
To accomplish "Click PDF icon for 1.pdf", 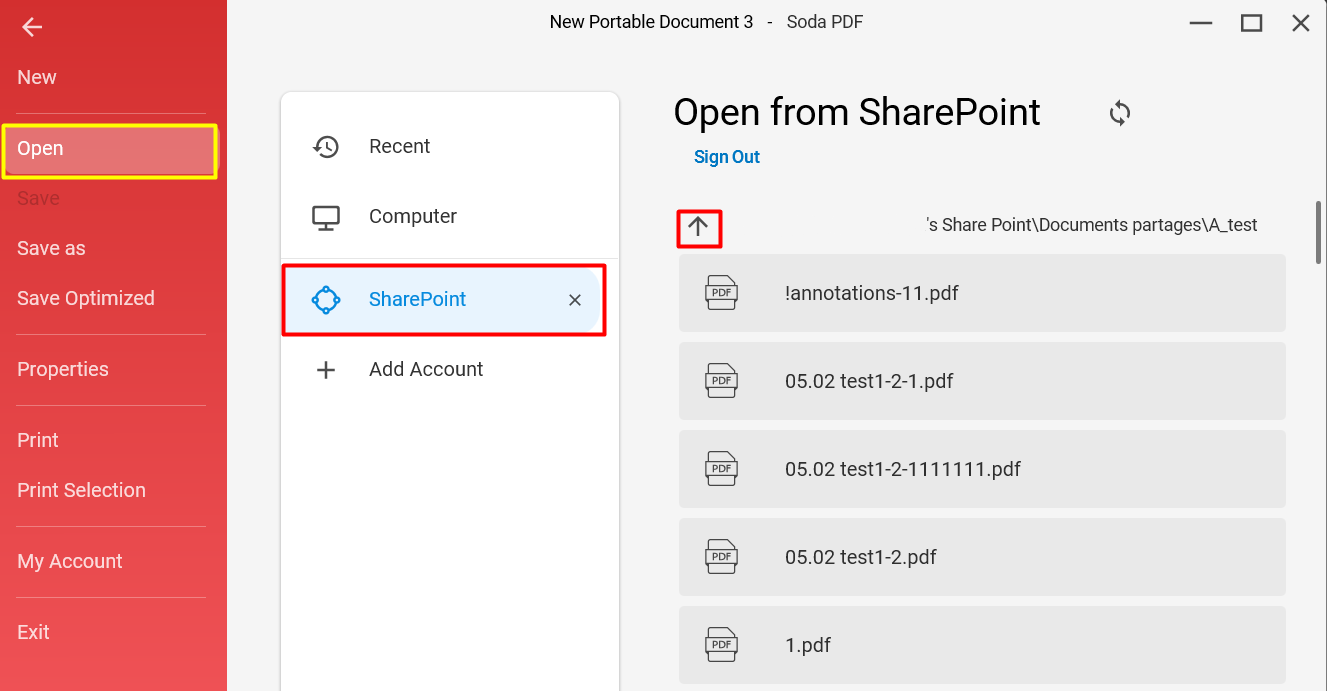I will pyautogui.click(x=722, y=645).
